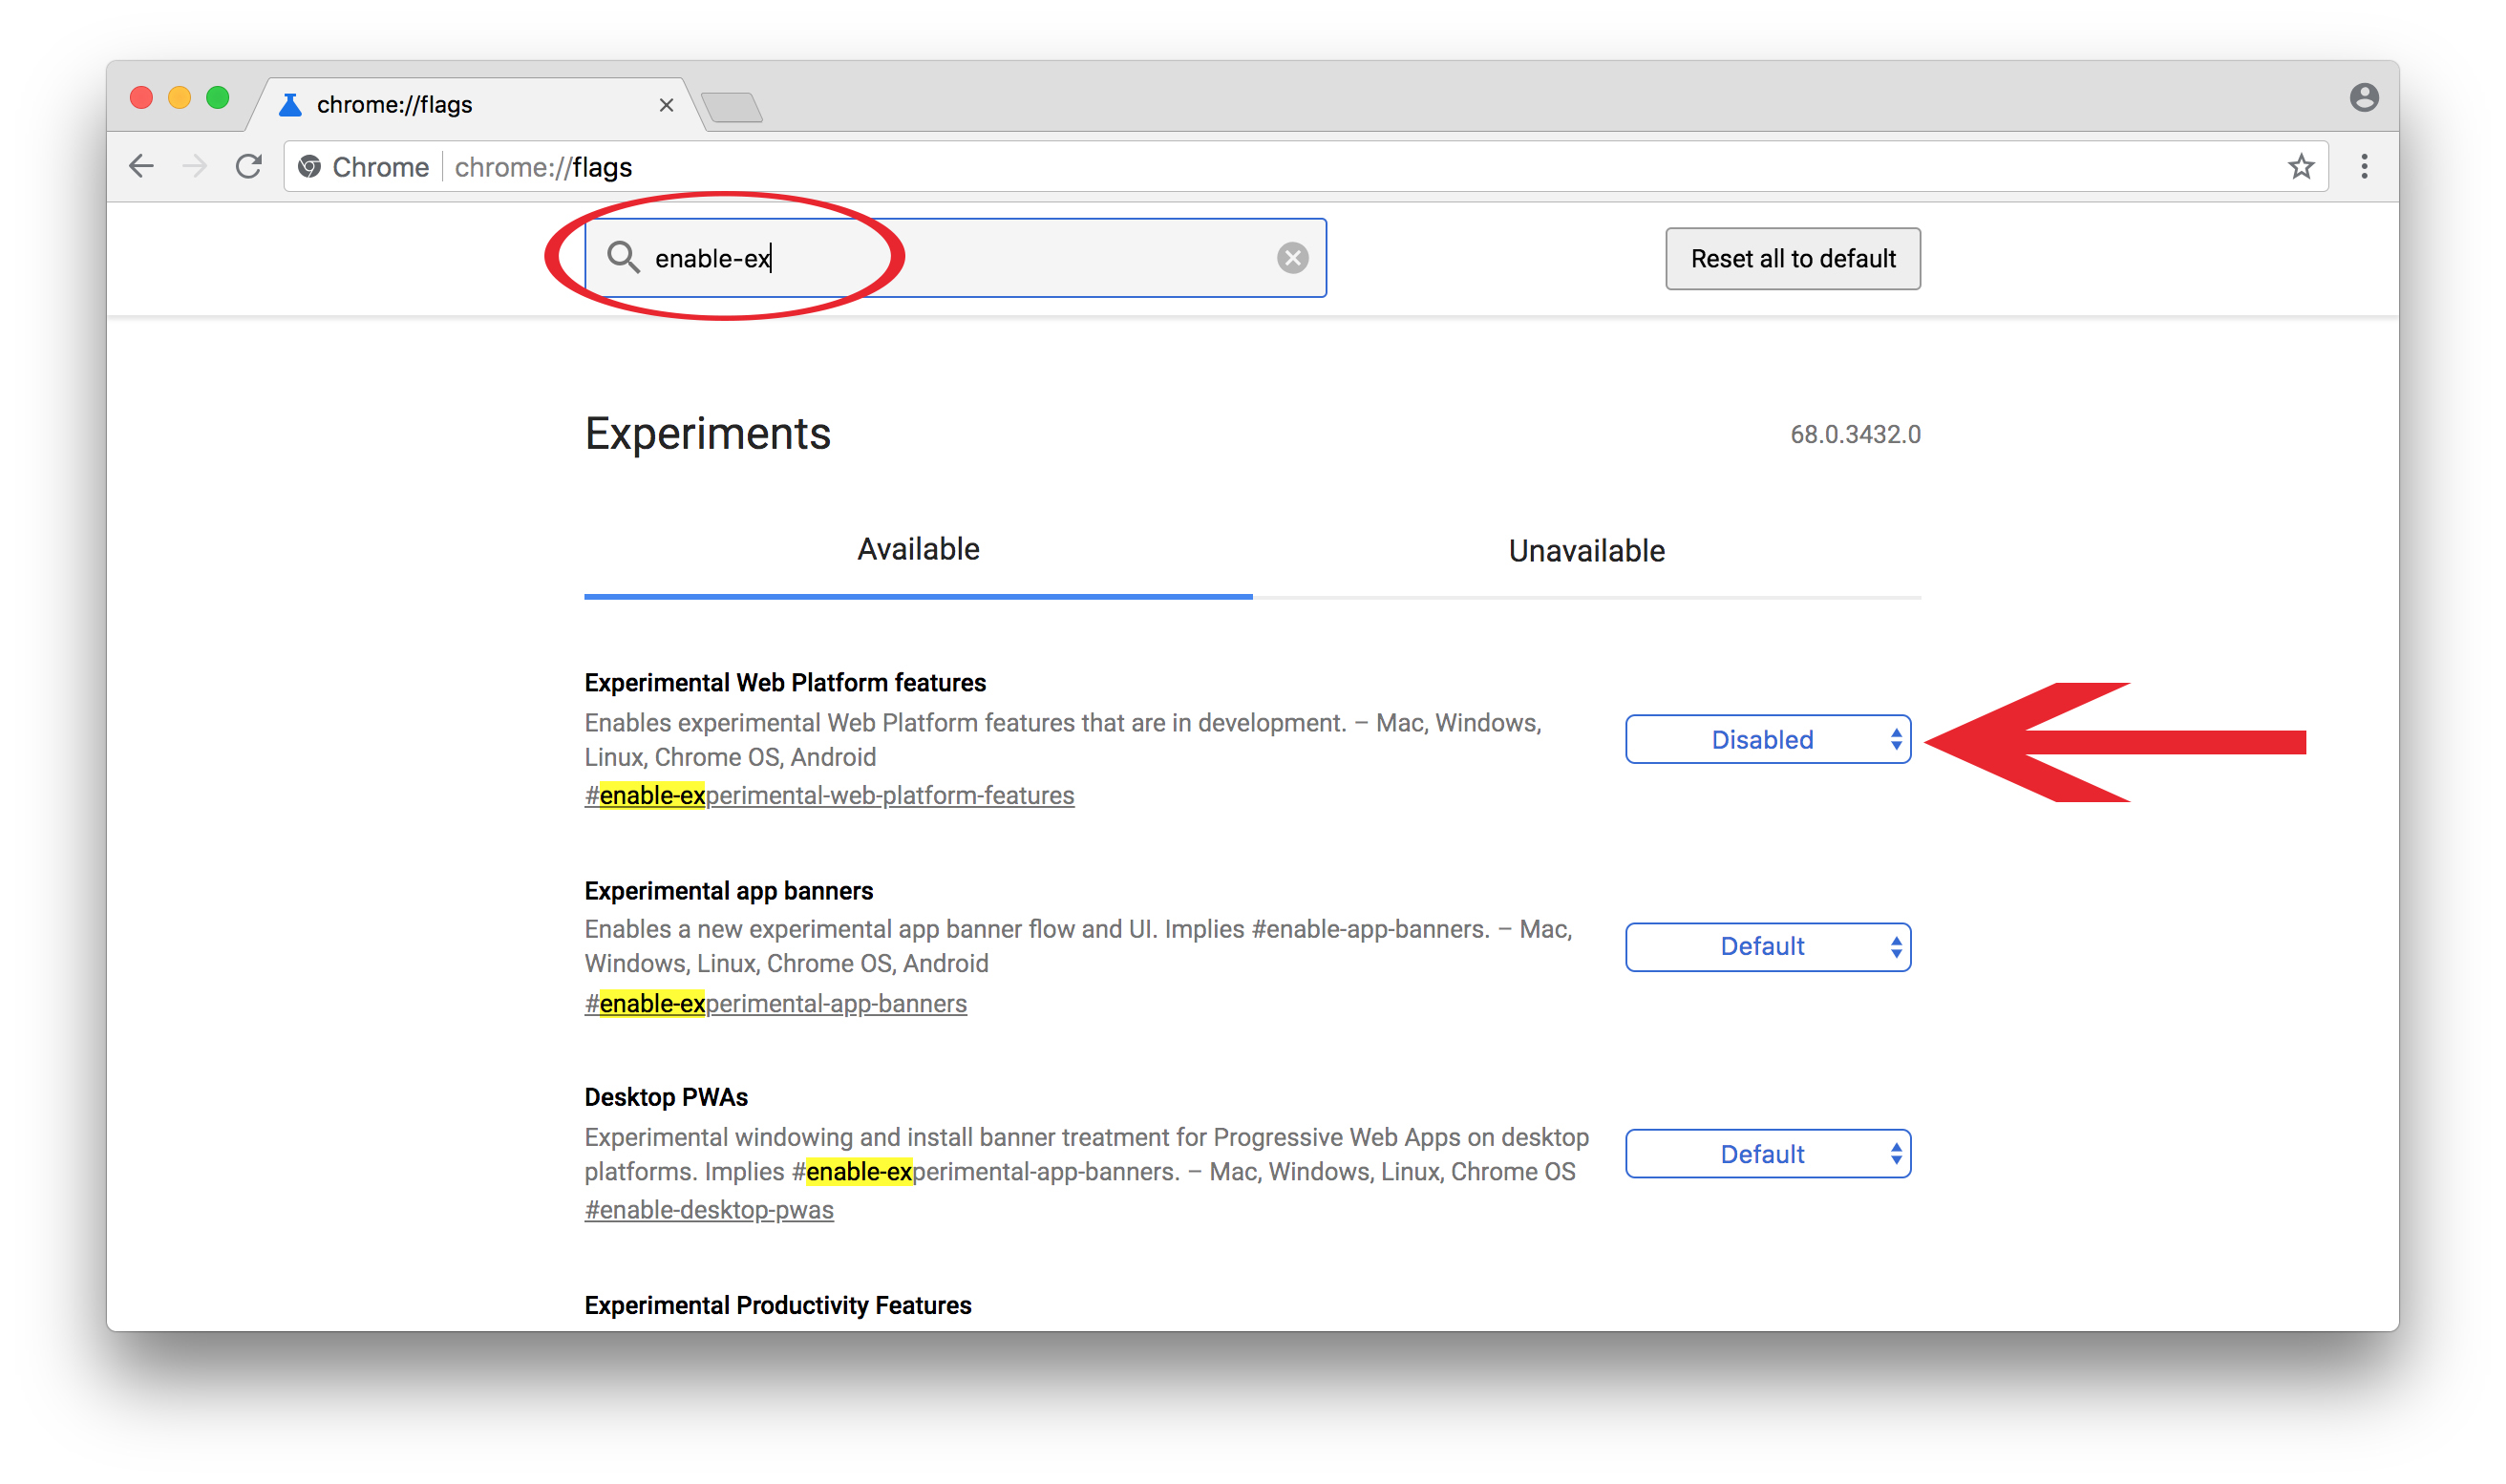Image resolution: width=2506 pixels, height=1484 pixels.
Task: Bookmark this page with the star icon
Action: [2301, 166]
